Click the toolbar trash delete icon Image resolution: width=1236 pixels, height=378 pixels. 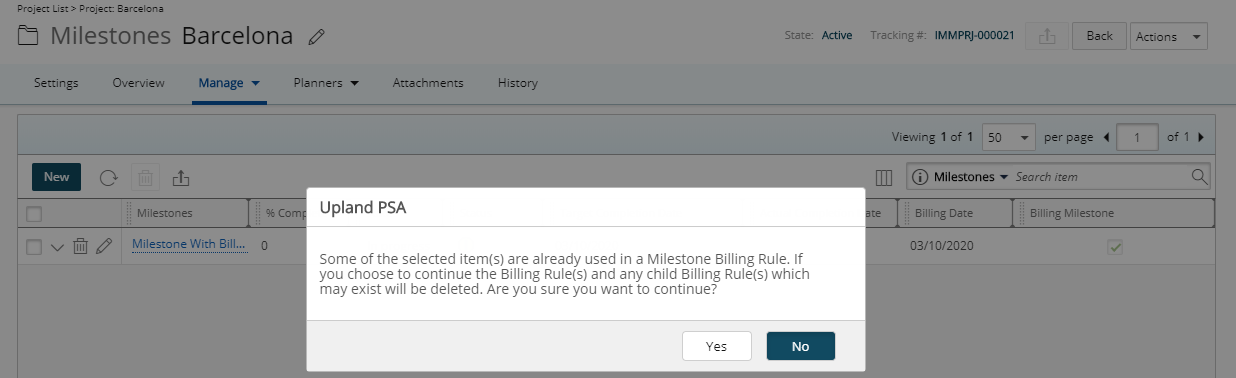(145, 178)
